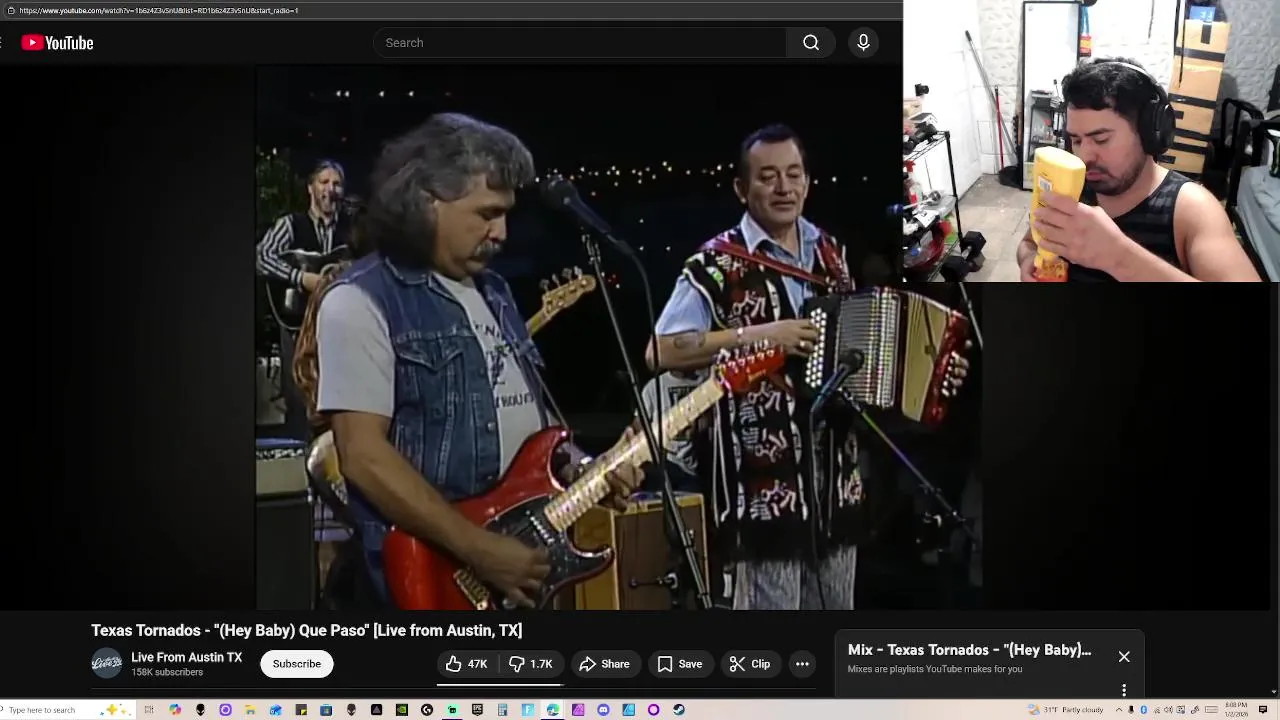Image resolution: width=1280 pixels, height=720 pixels.
Task: Open touch keyboard tray icon
Action: click(1211, 710)
